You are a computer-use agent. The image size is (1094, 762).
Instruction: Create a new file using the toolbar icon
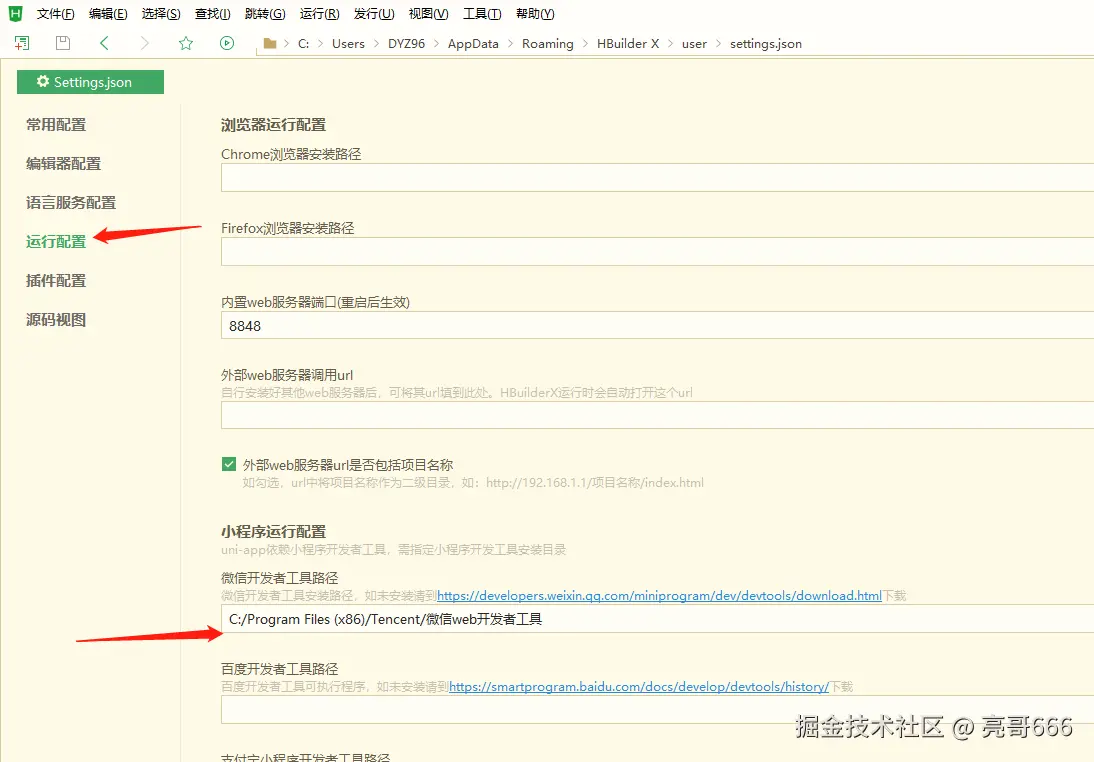(20, 43)
